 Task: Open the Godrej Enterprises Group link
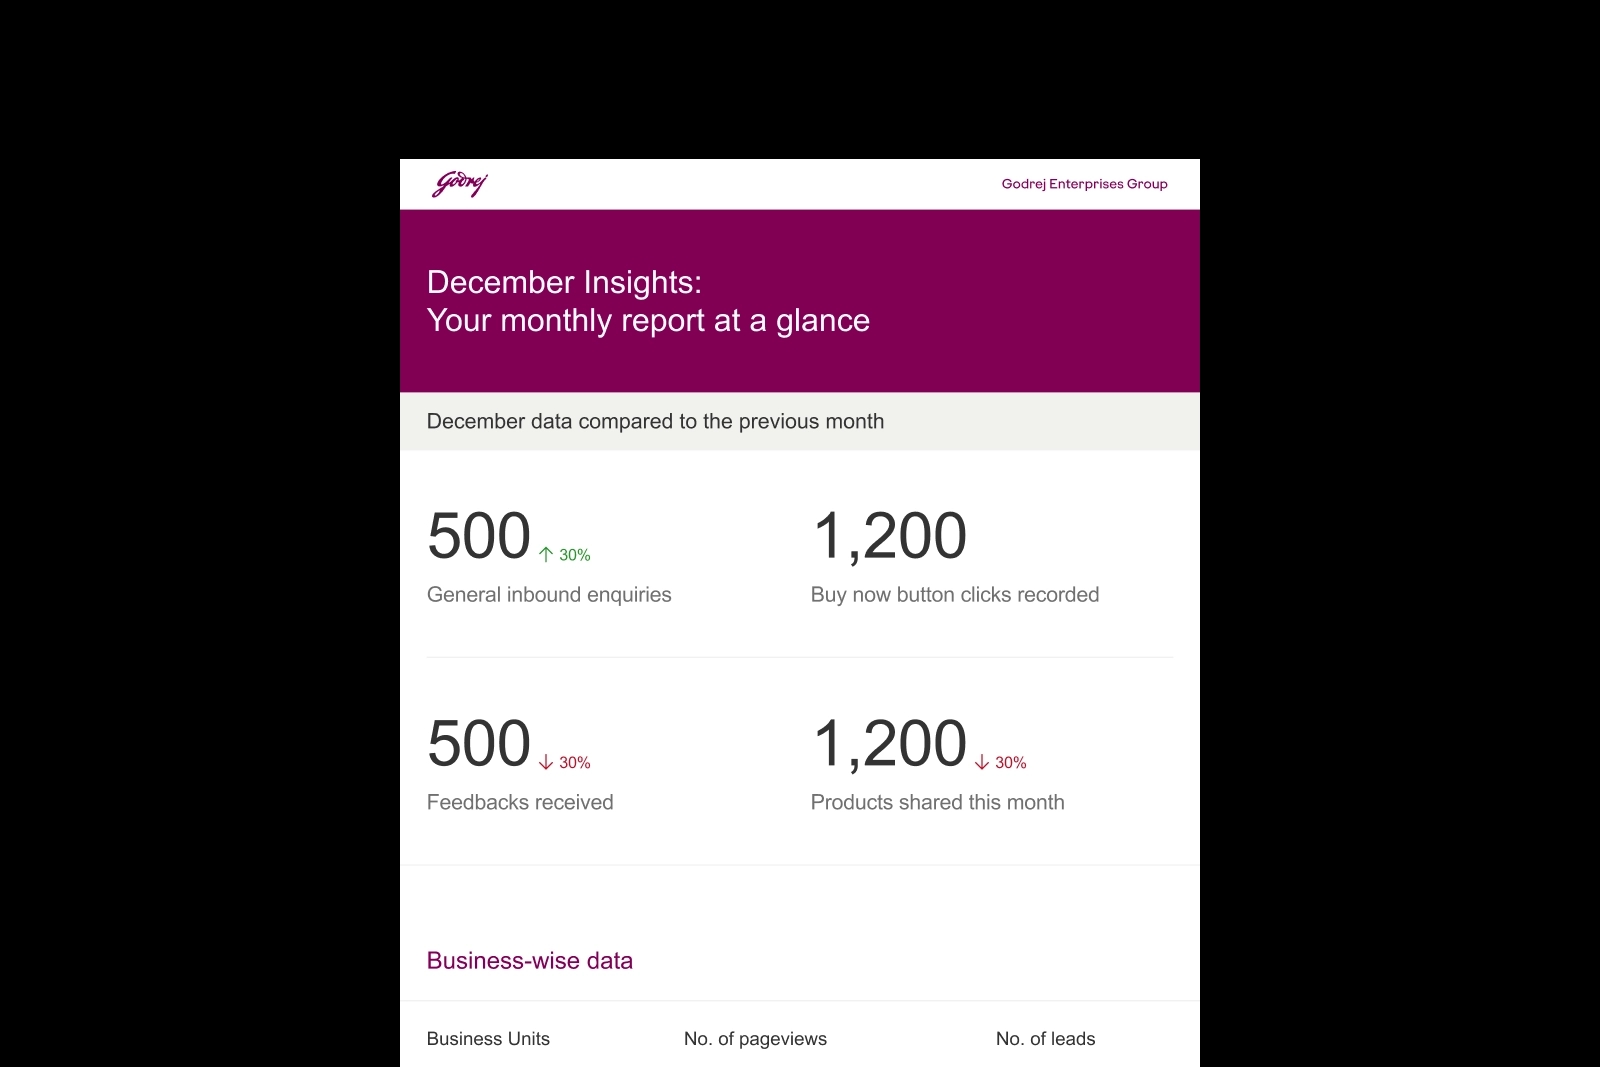(x=1084, y=184)
